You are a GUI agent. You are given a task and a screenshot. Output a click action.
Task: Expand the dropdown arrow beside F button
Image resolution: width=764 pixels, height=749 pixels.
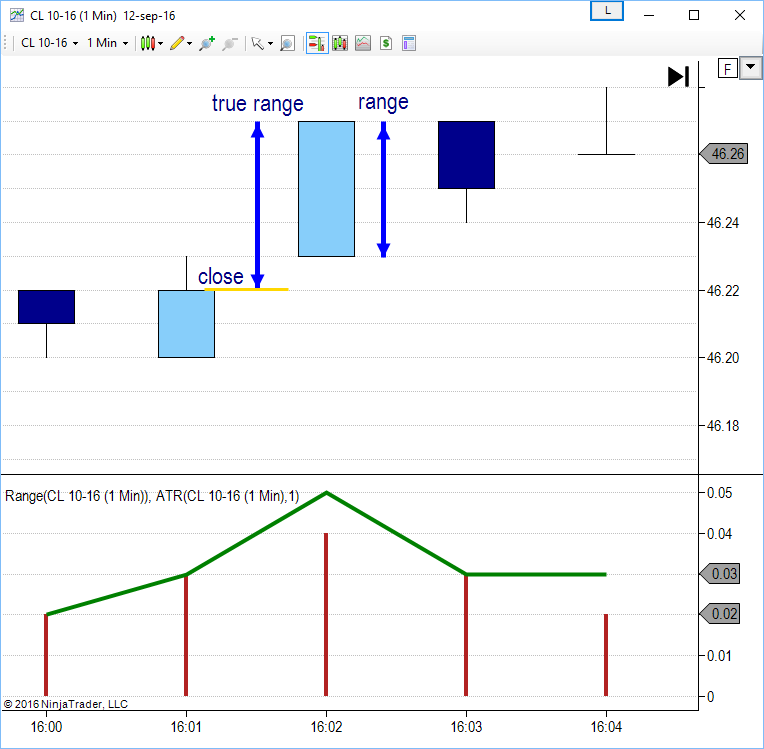pyautogui.click(x=747, y=68)
